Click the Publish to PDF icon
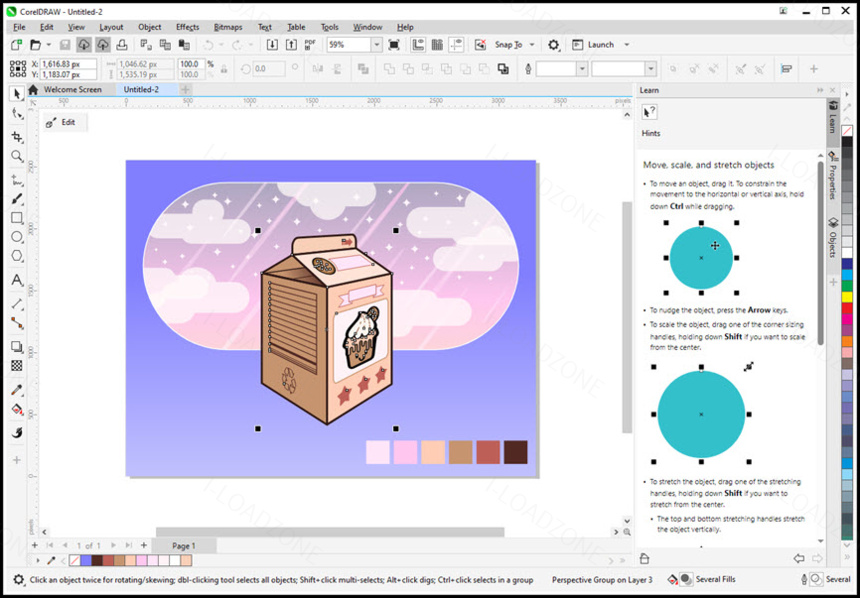860x598 pixels. (x=310, y=44)
